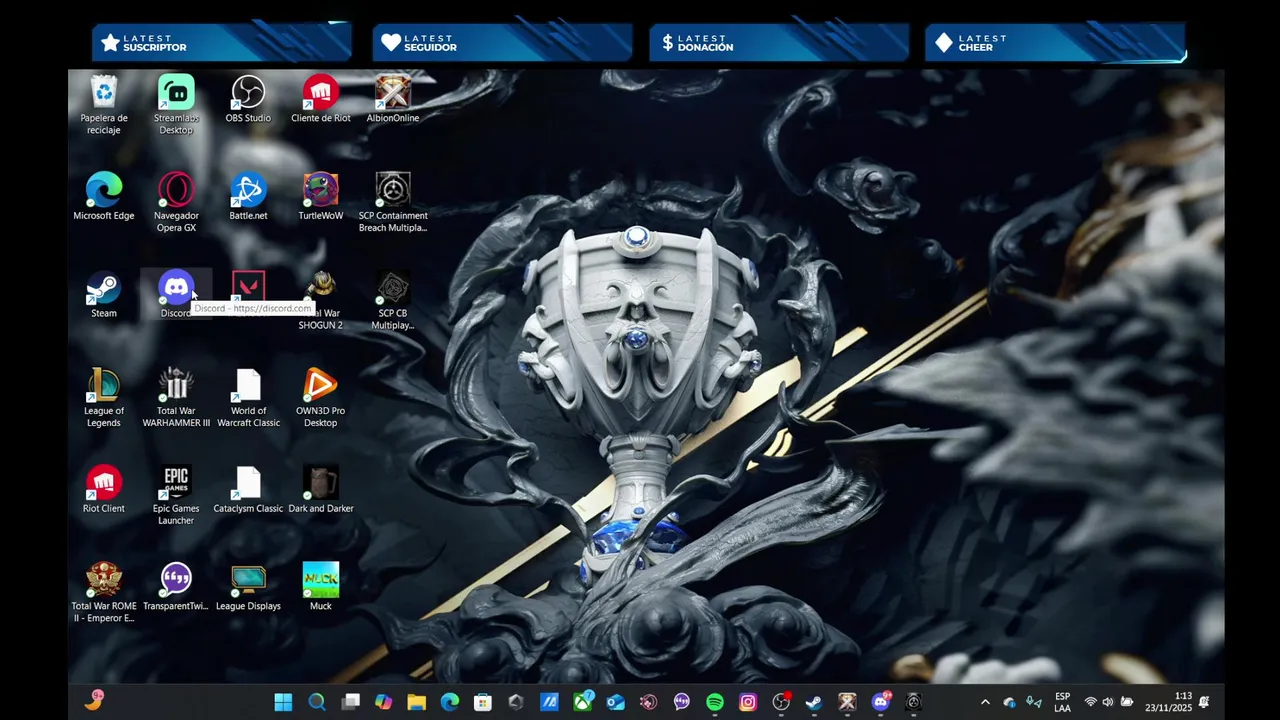Select the AlbionOnline desktop icon
The width and height of the screenshot is (1280, 720).
pyautogui.click(x=393, y=99)
